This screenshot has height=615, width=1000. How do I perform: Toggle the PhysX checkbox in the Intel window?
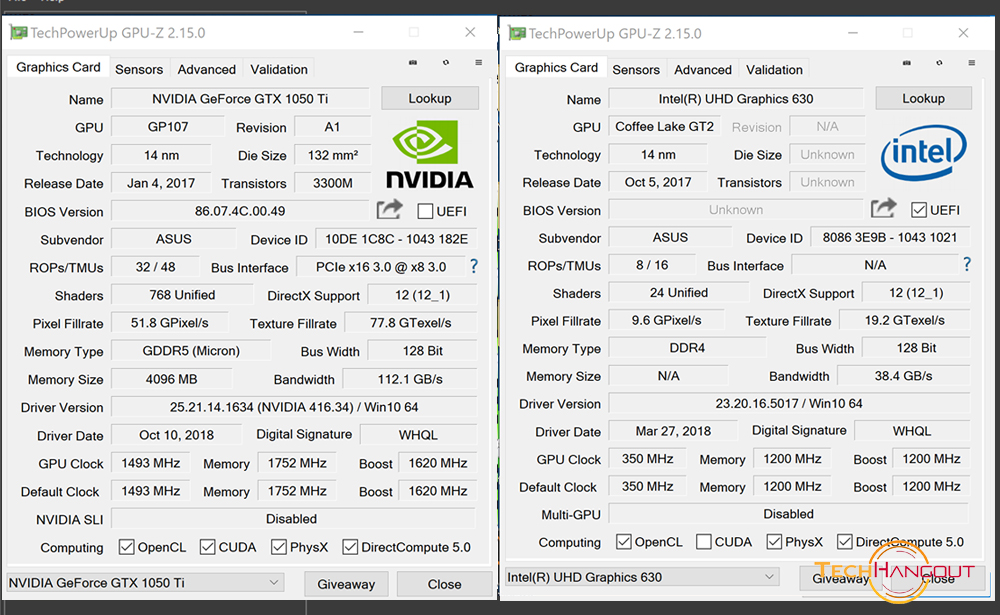coord(774,542)
